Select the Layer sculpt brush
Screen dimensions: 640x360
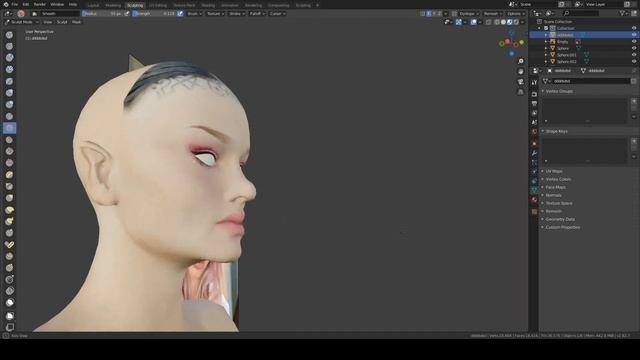(x=9, y=81)
